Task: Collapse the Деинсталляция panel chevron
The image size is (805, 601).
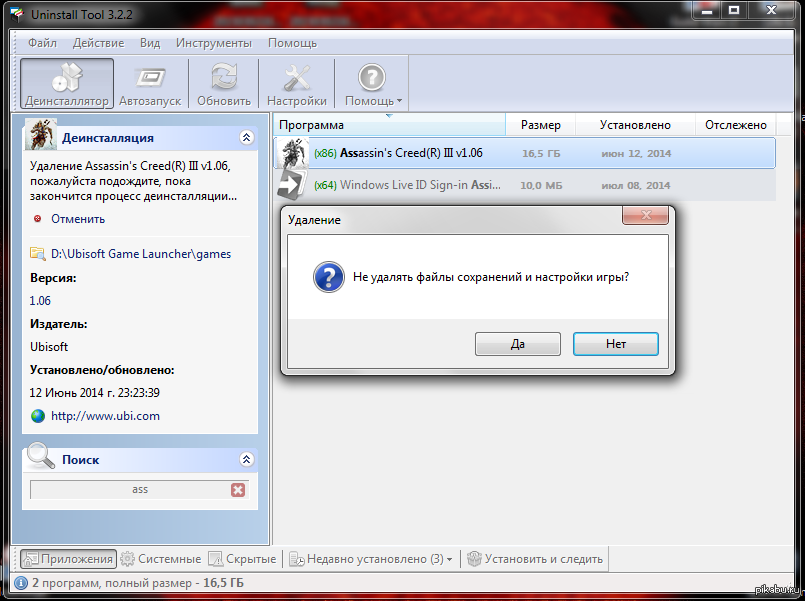Action: click(246, 138)
